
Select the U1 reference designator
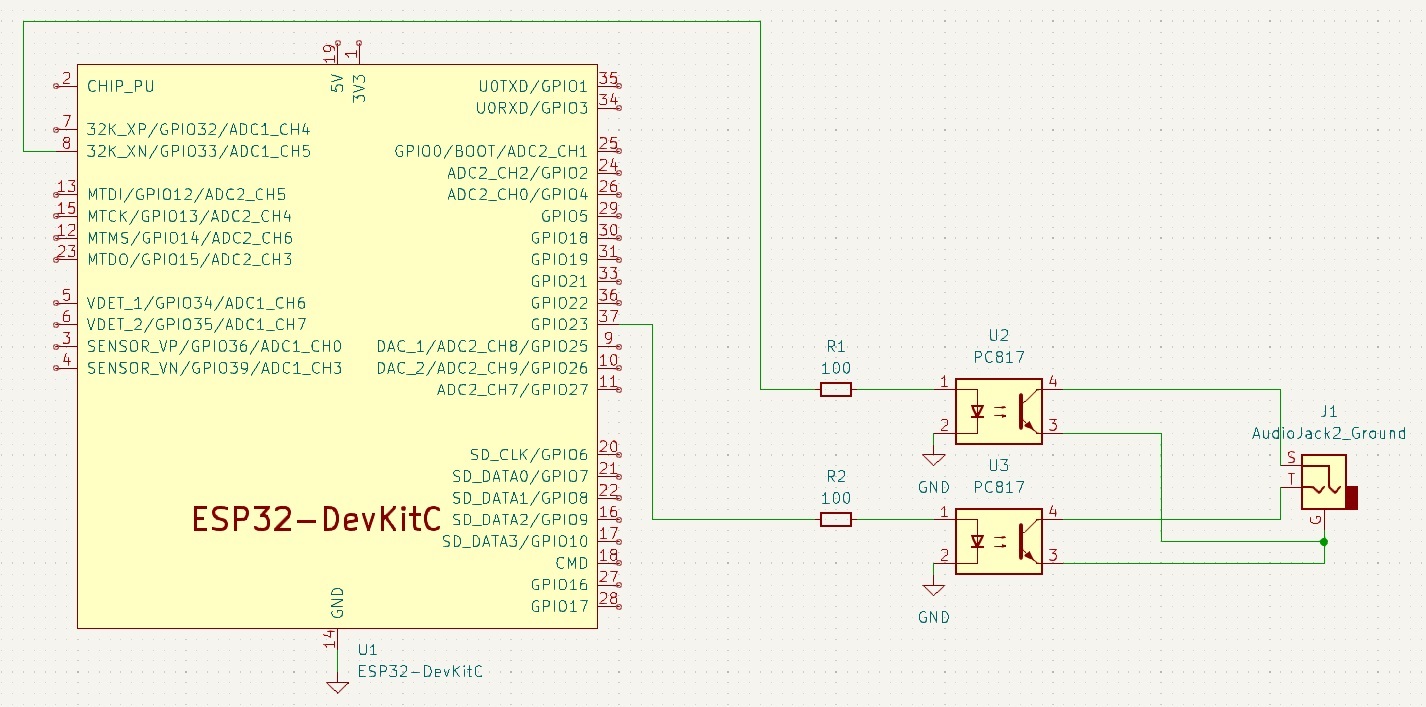click(x=367, y=650)
